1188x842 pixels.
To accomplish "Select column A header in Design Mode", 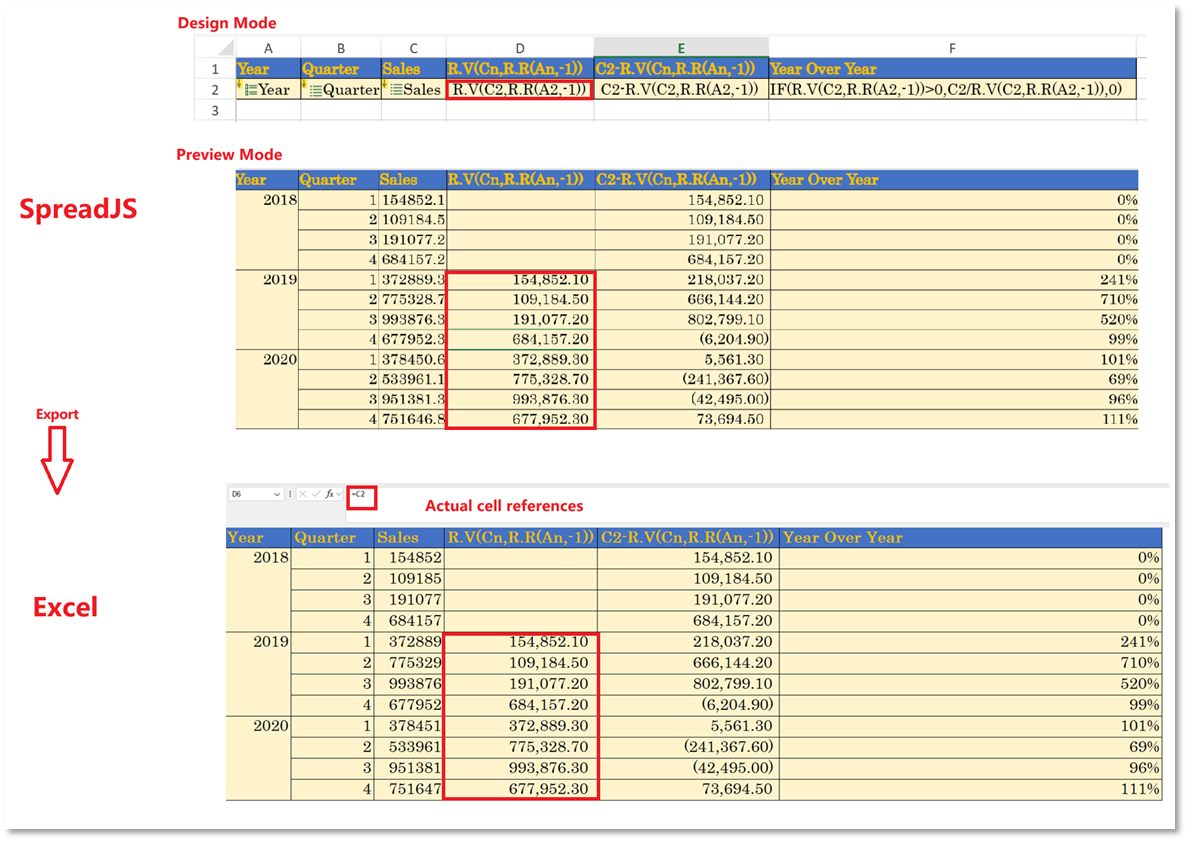I will tap(268, 49).
